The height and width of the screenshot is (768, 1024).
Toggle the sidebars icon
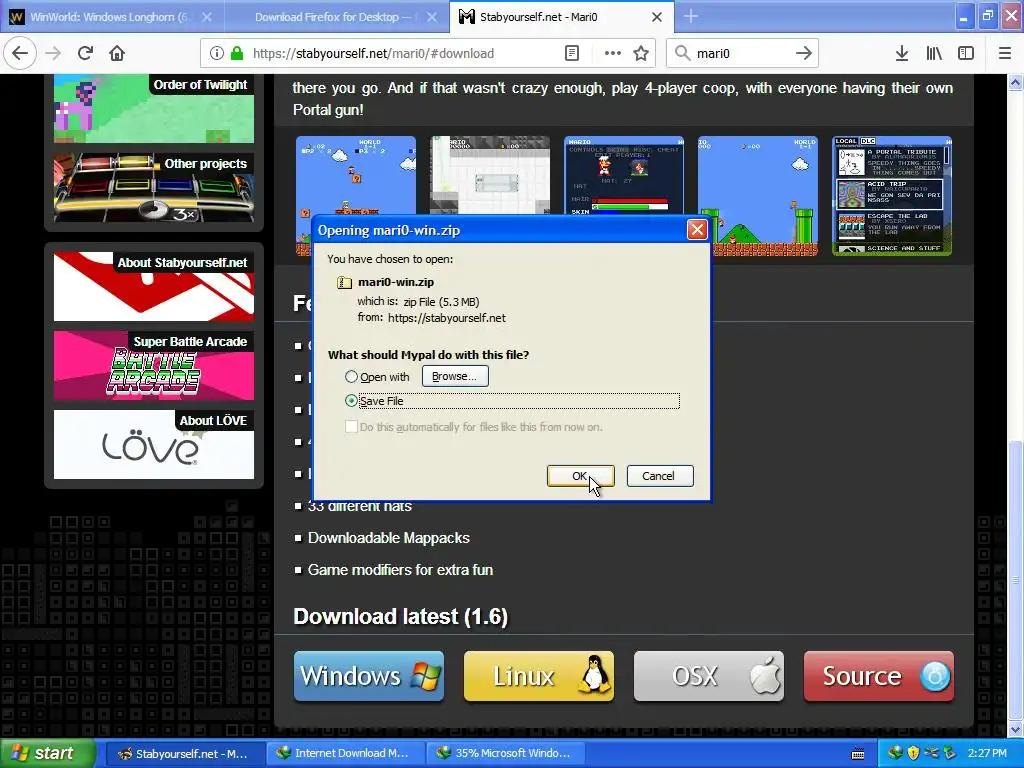coord(966,54)
